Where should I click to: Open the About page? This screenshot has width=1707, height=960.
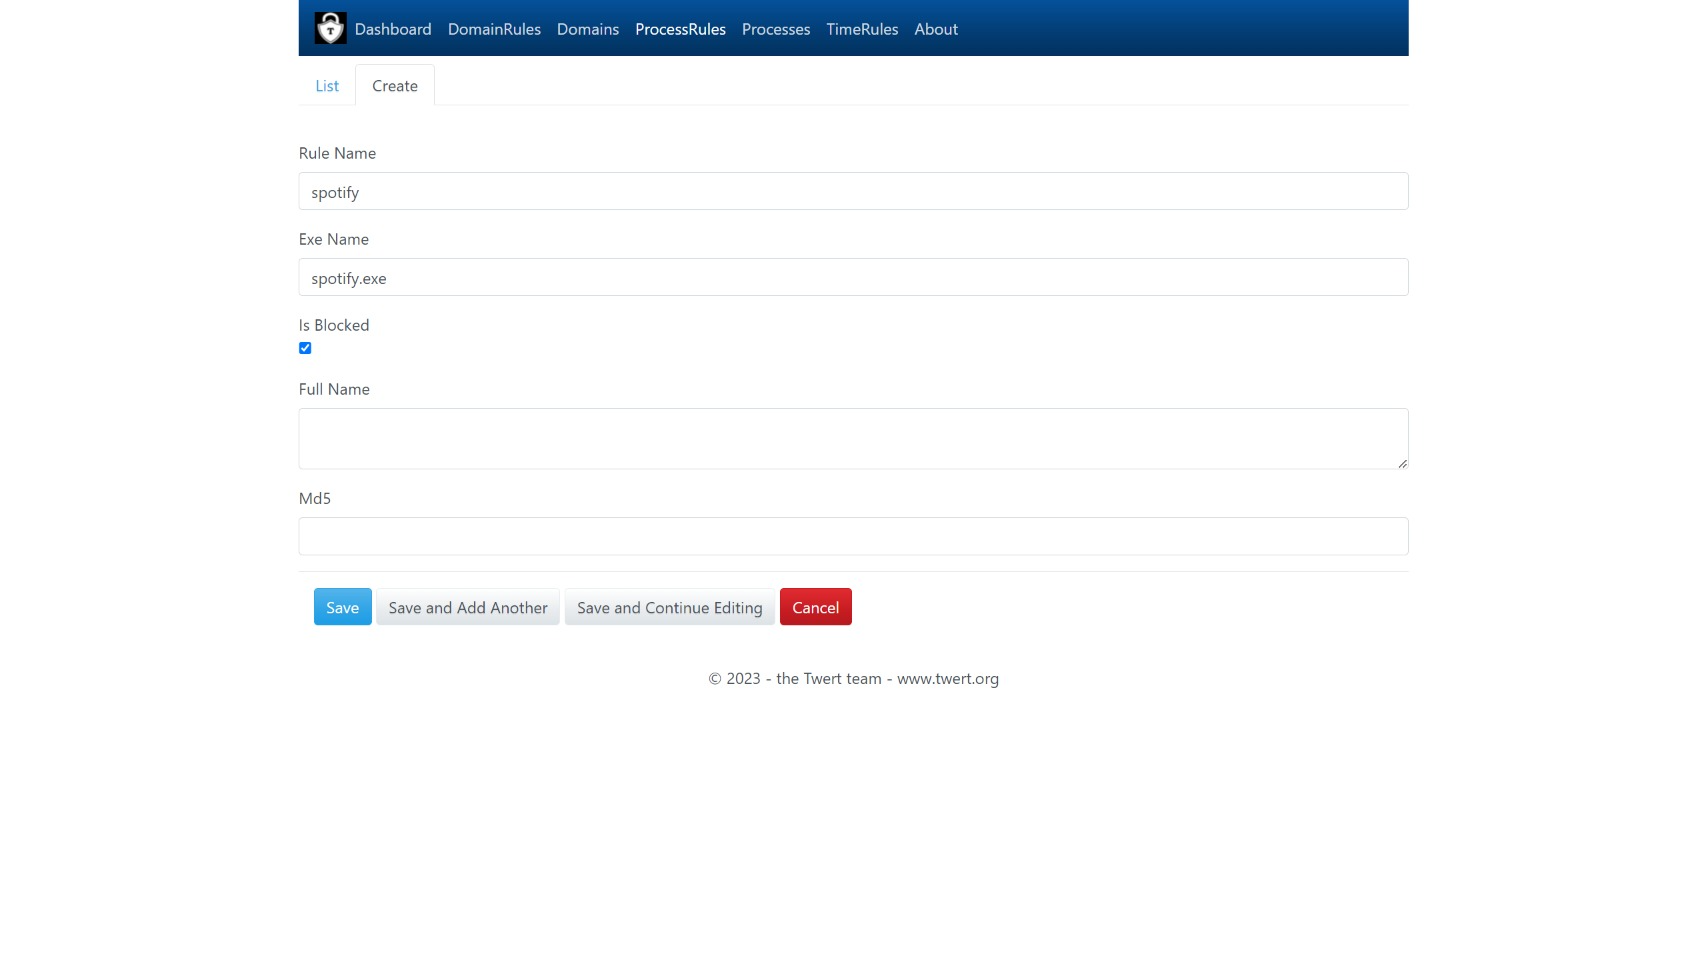click(x=936, y=29)
